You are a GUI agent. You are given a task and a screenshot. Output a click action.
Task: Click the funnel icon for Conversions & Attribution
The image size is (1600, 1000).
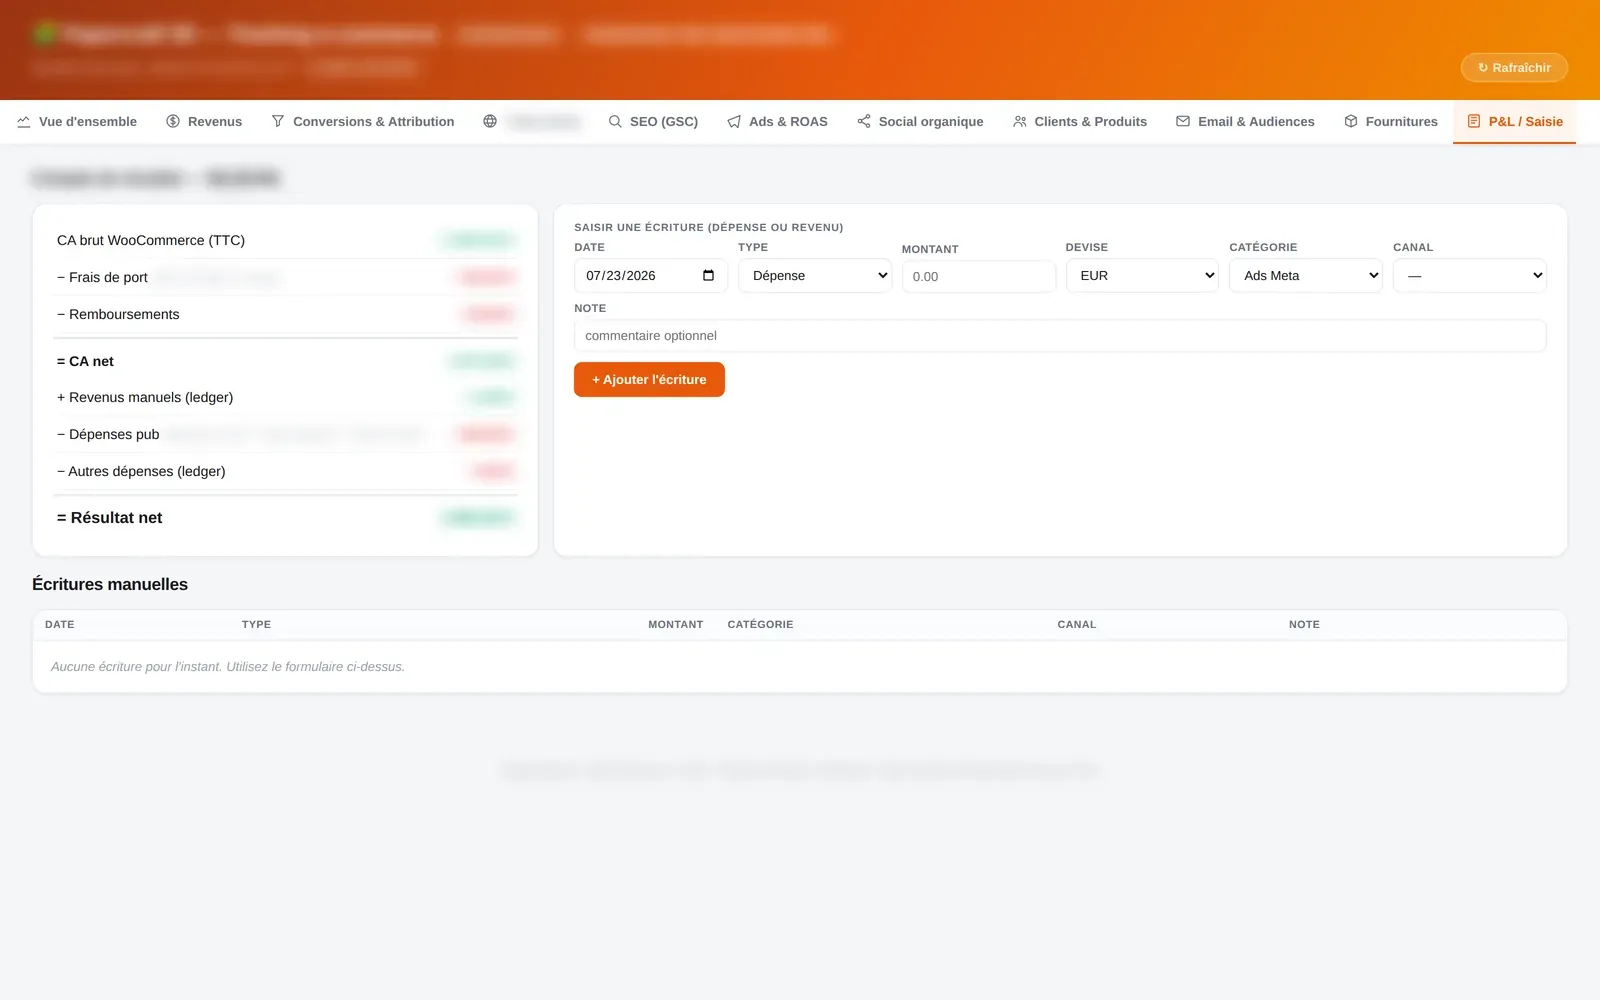(278, 121)
